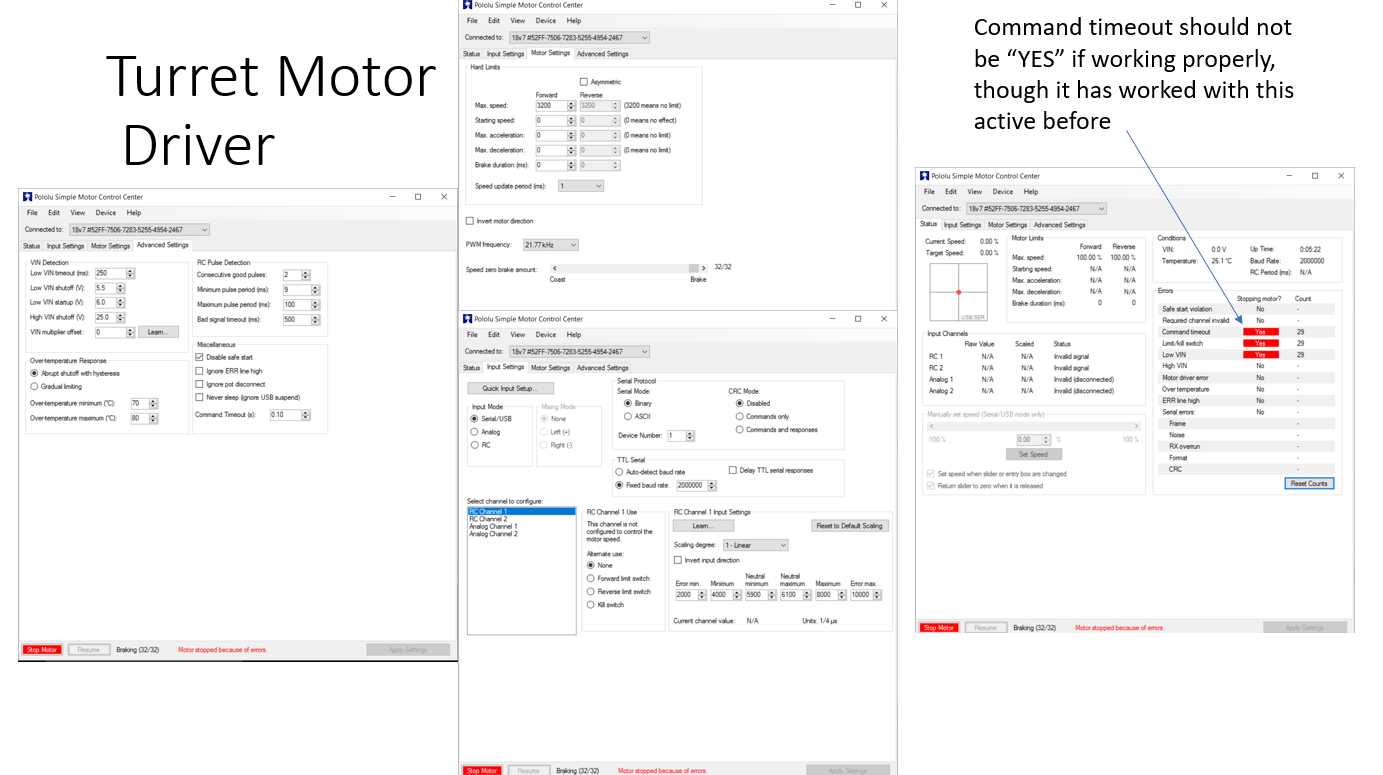
Task: Click the Command timeout red Yes cell
Action: click(1260, 332)
